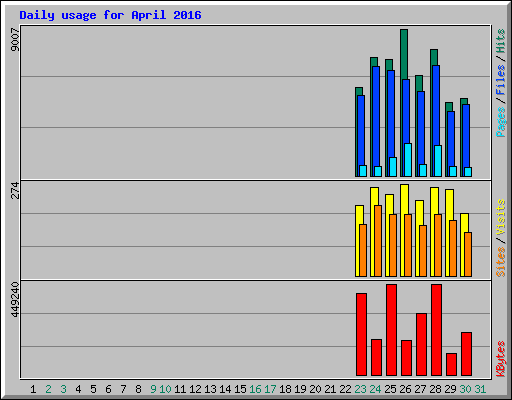Click day 10 on the x-axis

click(x=165, y=389)
